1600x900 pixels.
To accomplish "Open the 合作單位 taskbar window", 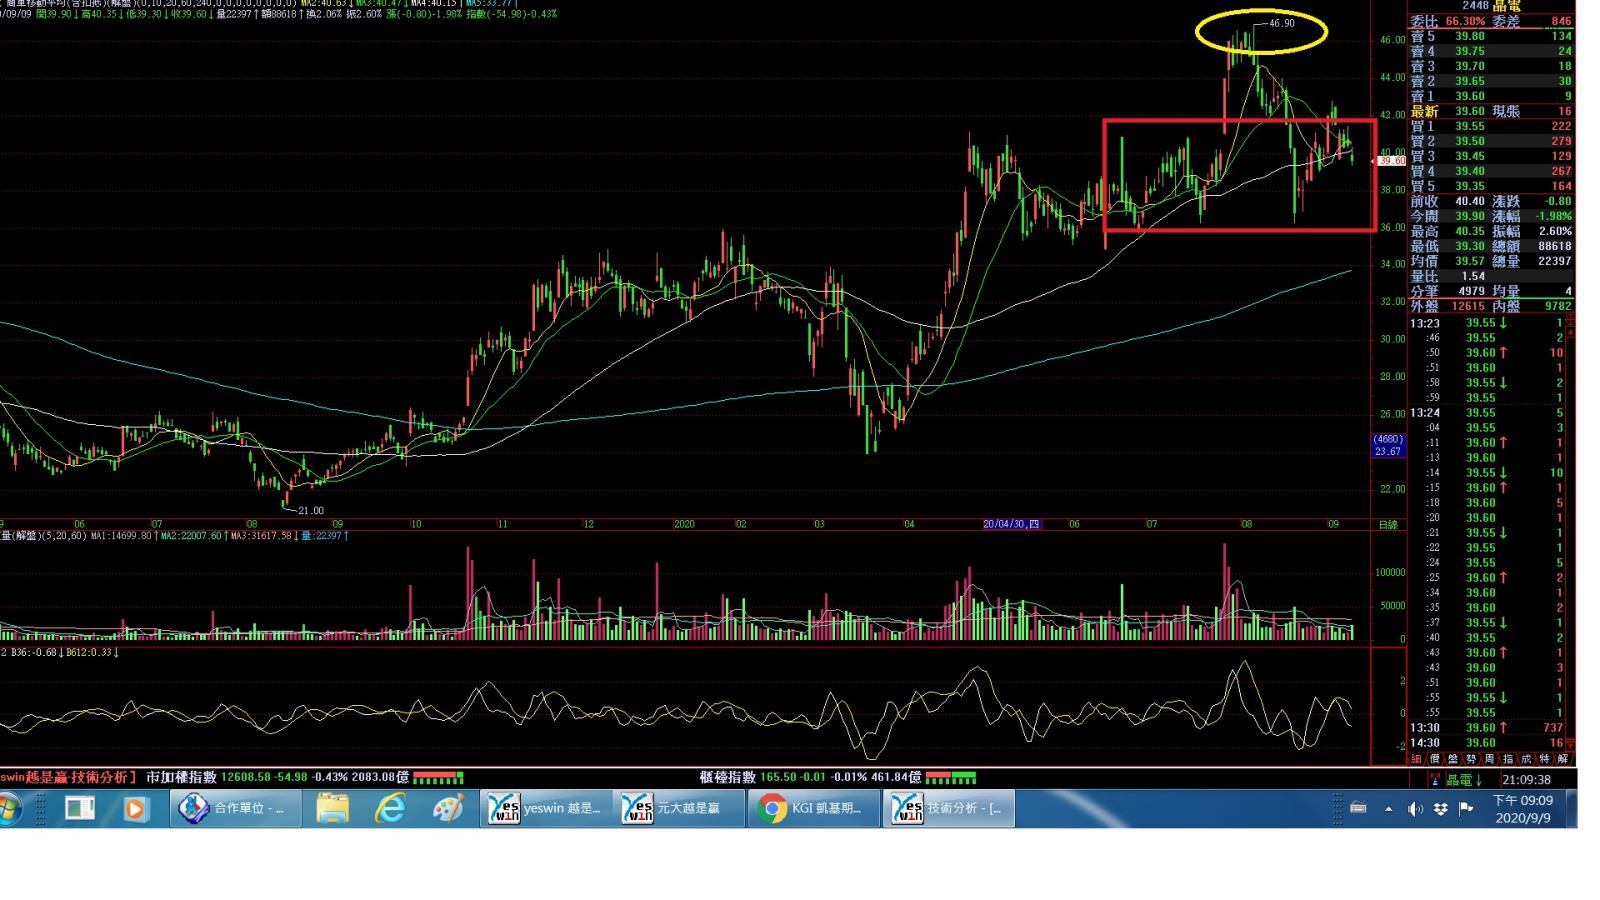I will [x=235, y=808].
